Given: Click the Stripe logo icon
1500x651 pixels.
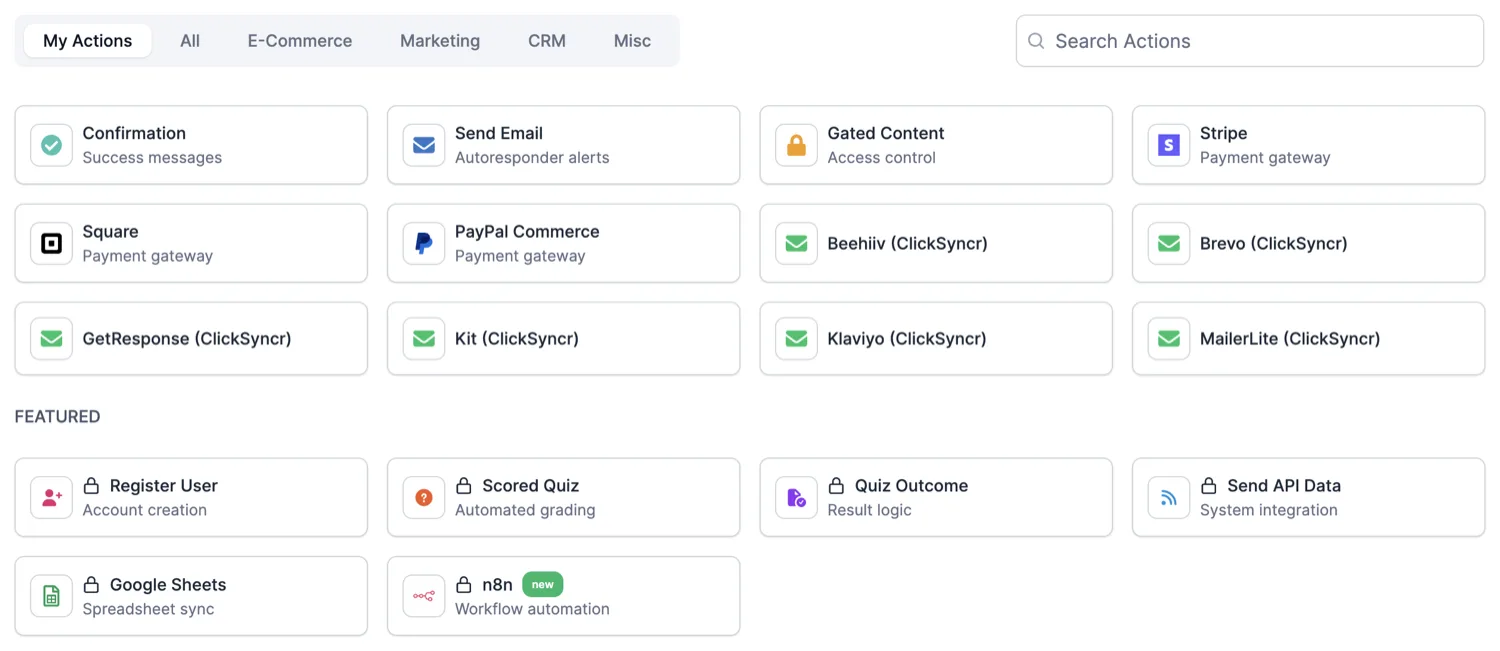Looking at the screenshot, I should 1169,145.
